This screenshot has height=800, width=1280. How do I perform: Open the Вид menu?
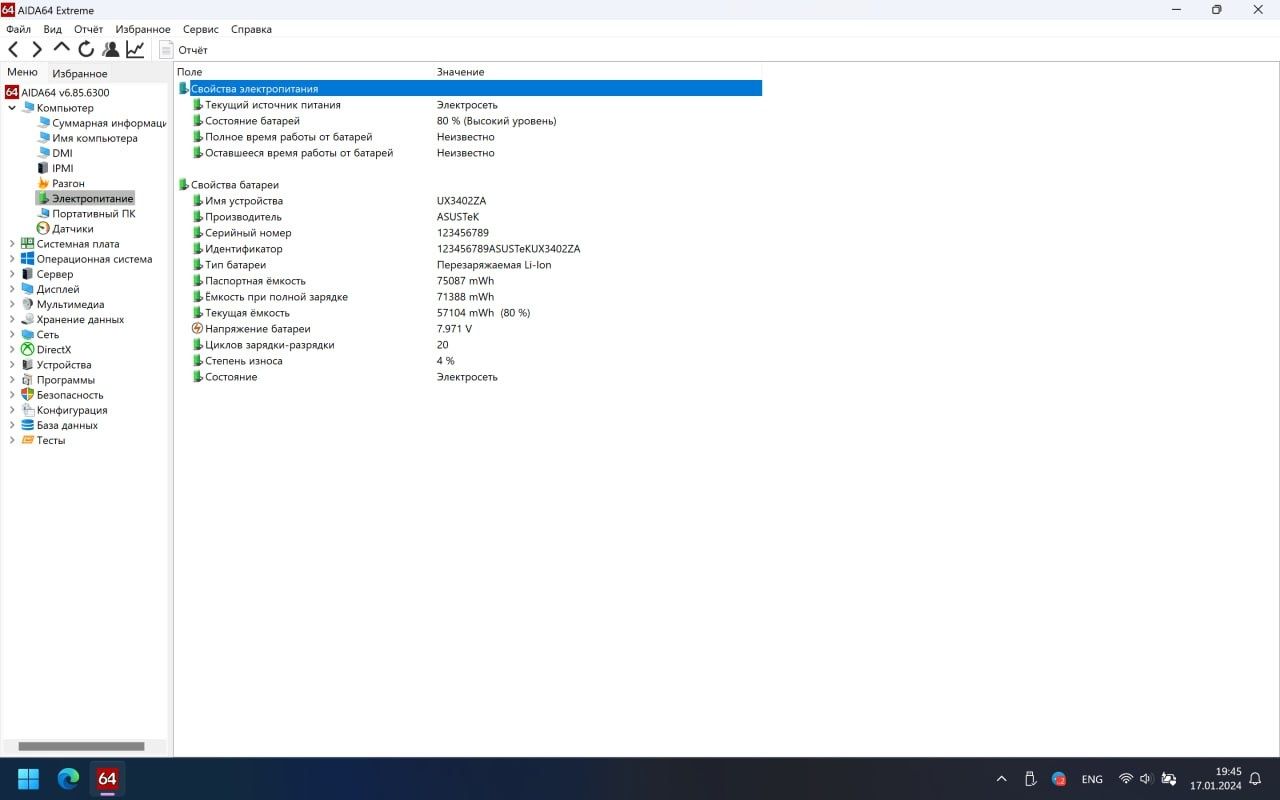pos(52,29)
